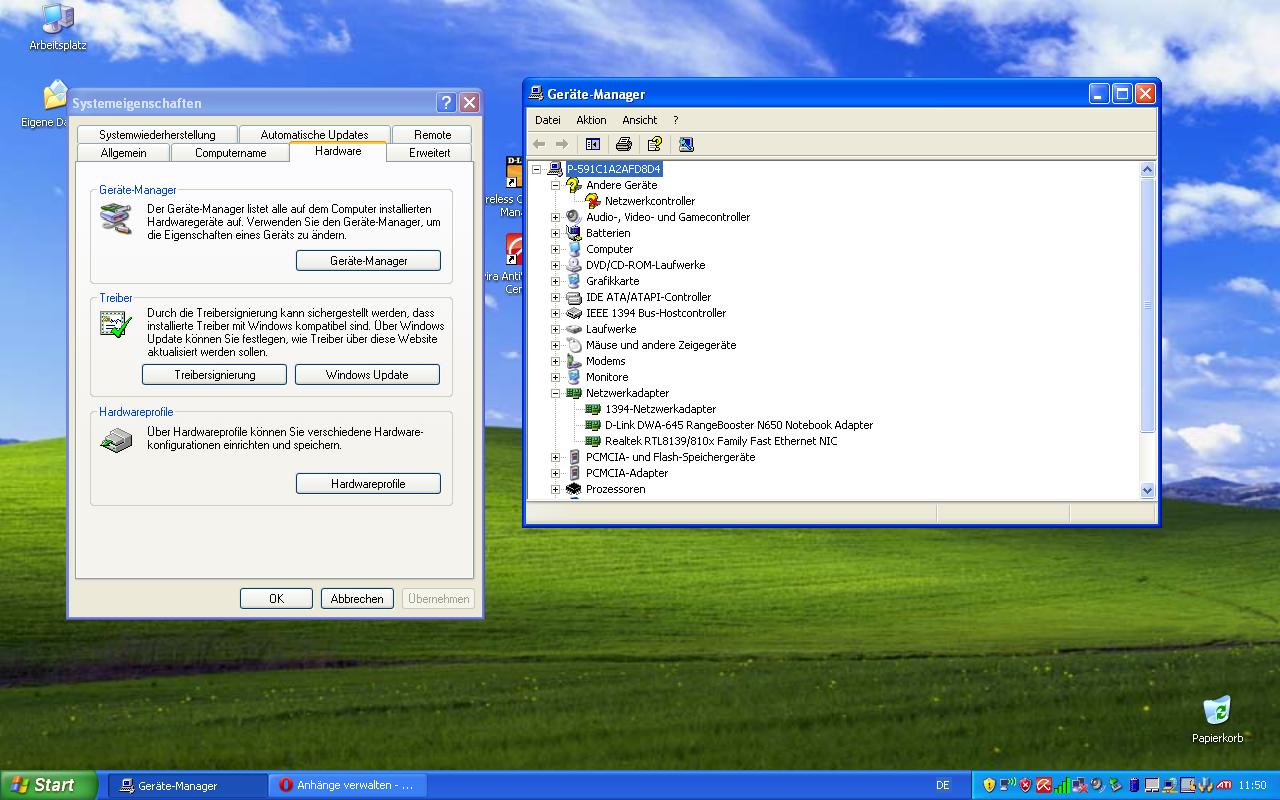
Task: Click Abbrechen in Systemeigenschaften
Action: click(x=357, y=599)
